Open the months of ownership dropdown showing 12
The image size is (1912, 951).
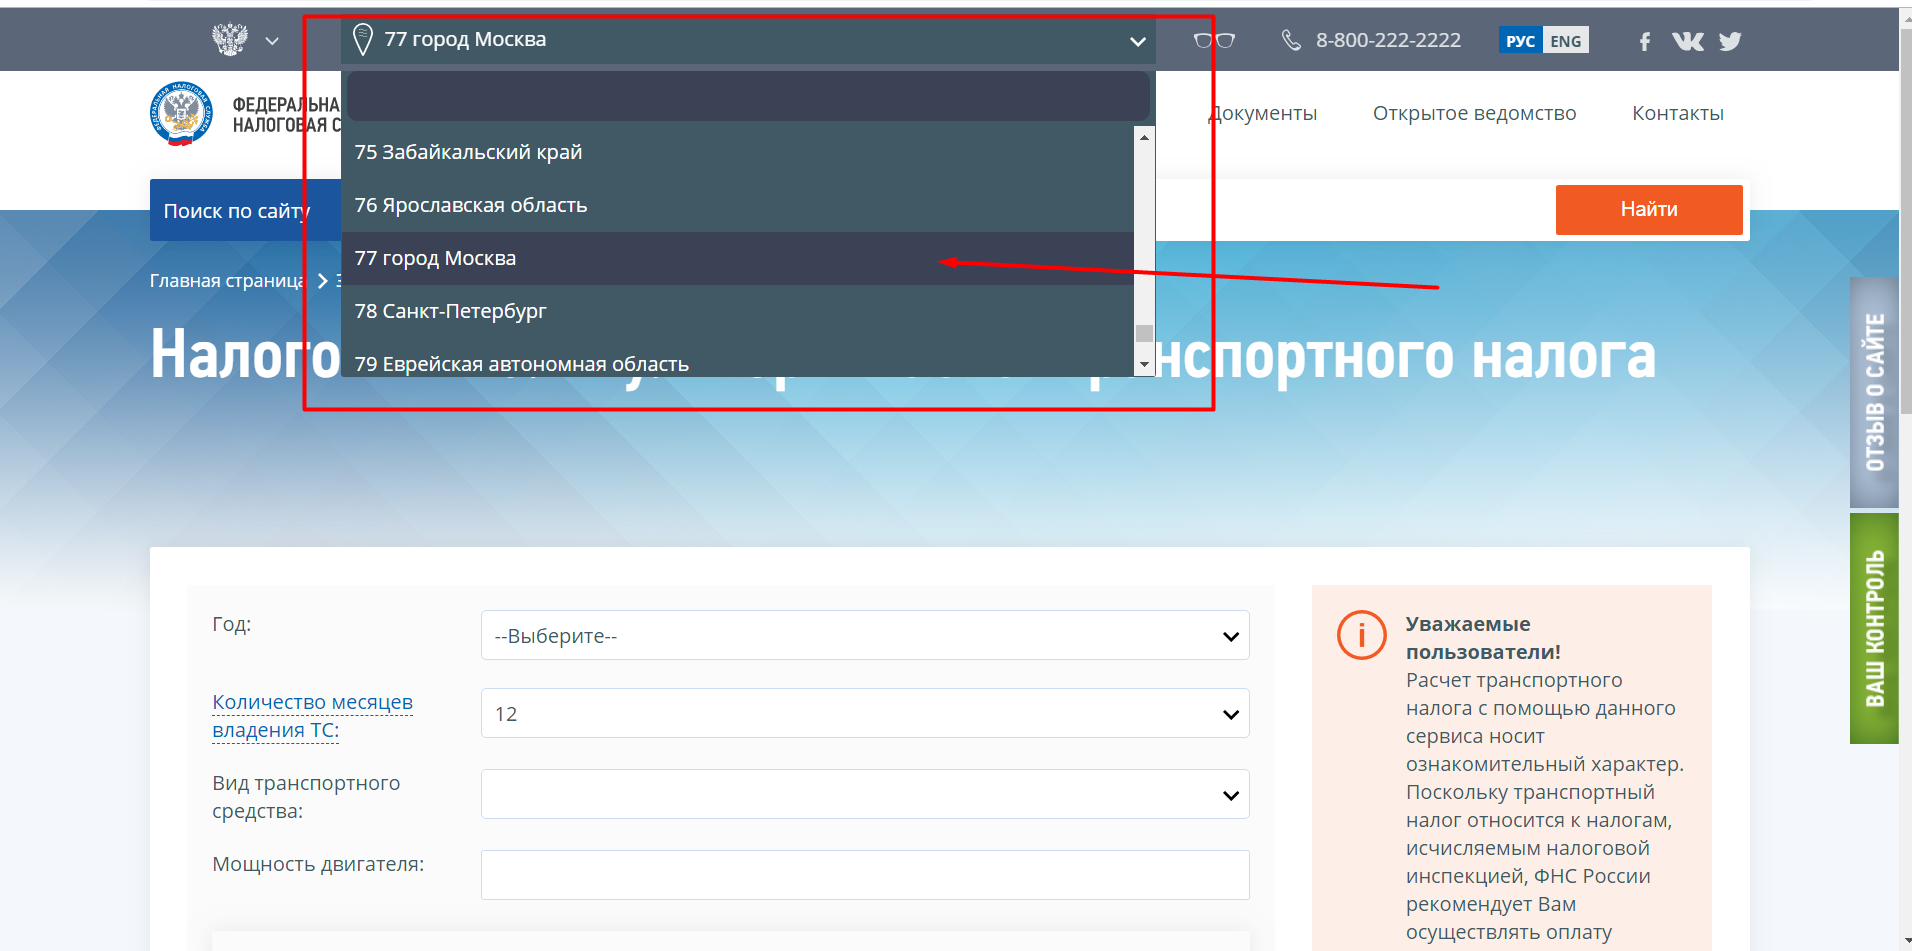[865, 714]
